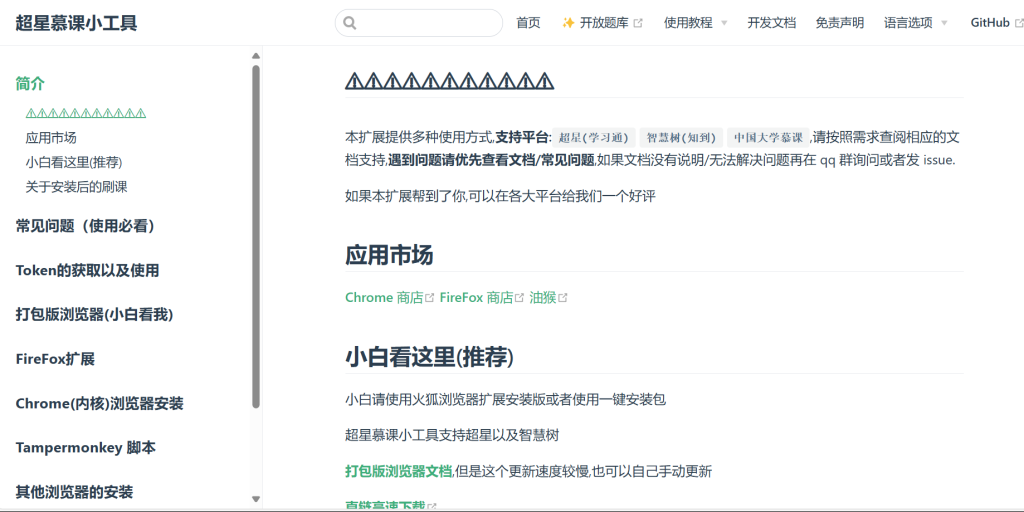Click the sidebar scrollbar thumb
Screen dimensions: 1024x512
click(256, 236)
